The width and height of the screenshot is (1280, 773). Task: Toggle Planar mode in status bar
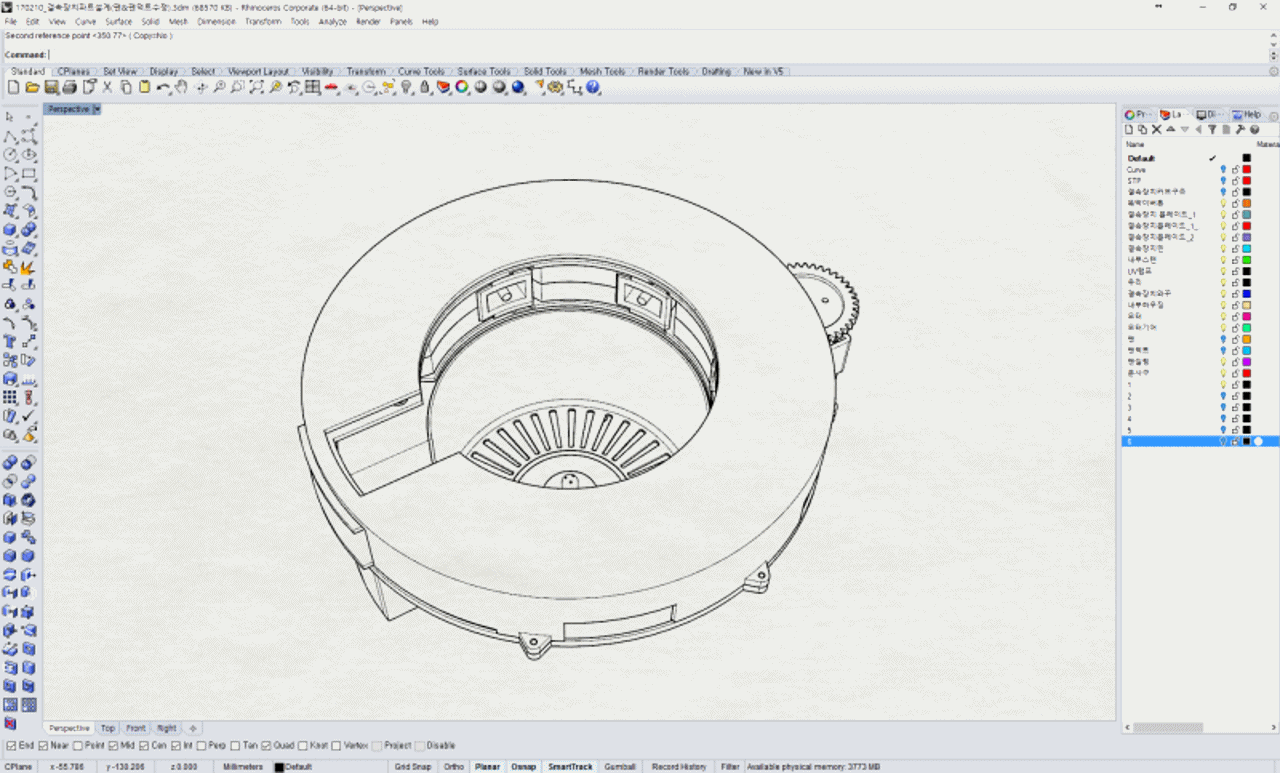(487, 767)
